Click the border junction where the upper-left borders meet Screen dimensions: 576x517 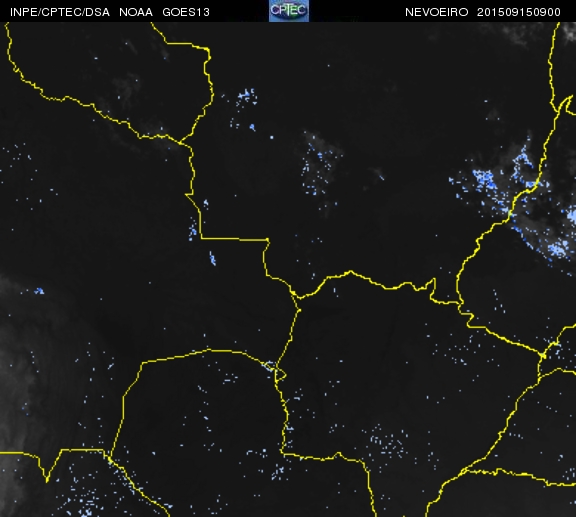pos(180,142)
